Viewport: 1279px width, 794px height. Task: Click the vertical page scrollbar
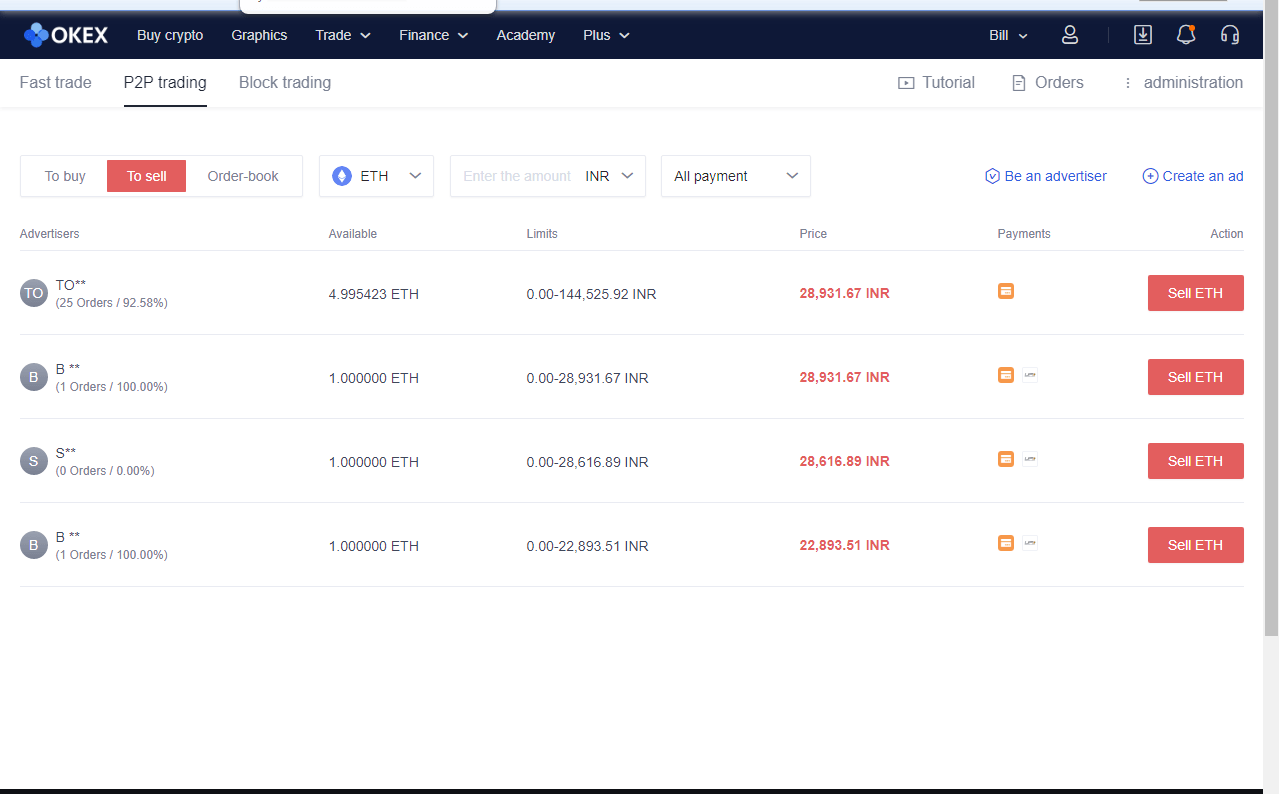tap(1271, 318)
